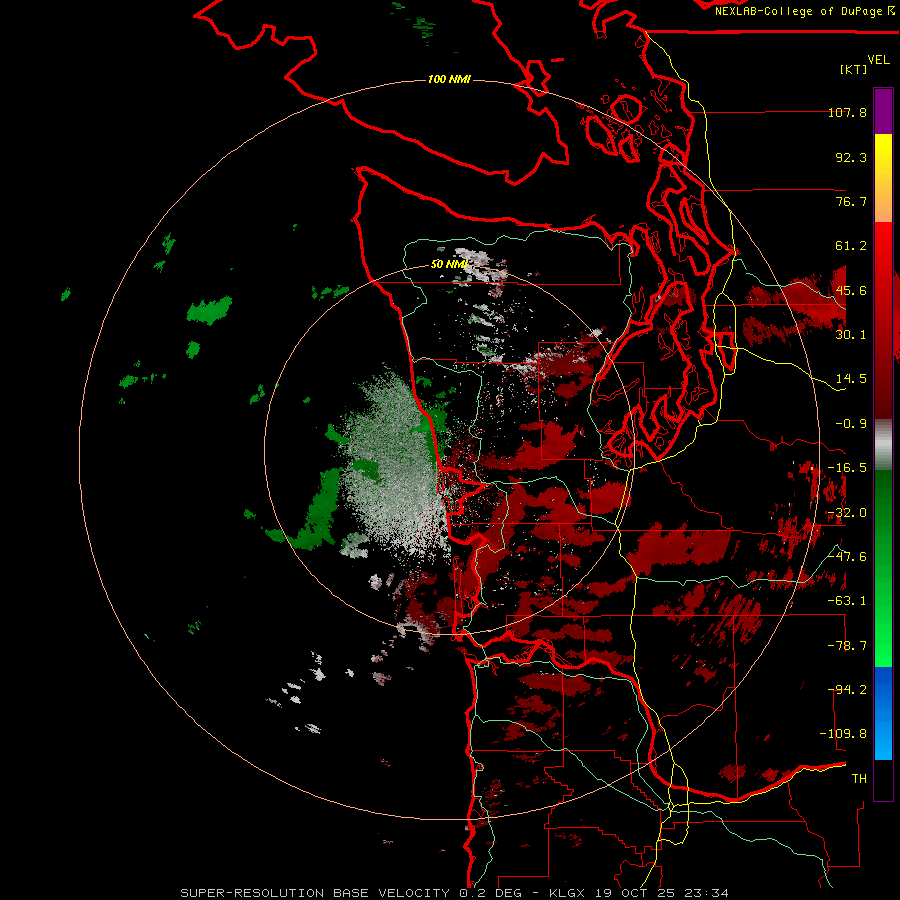This screenshot has width=900, height=900.
Task: Click the "0.2 DEG" elevation text
Action: pos(490,893)
